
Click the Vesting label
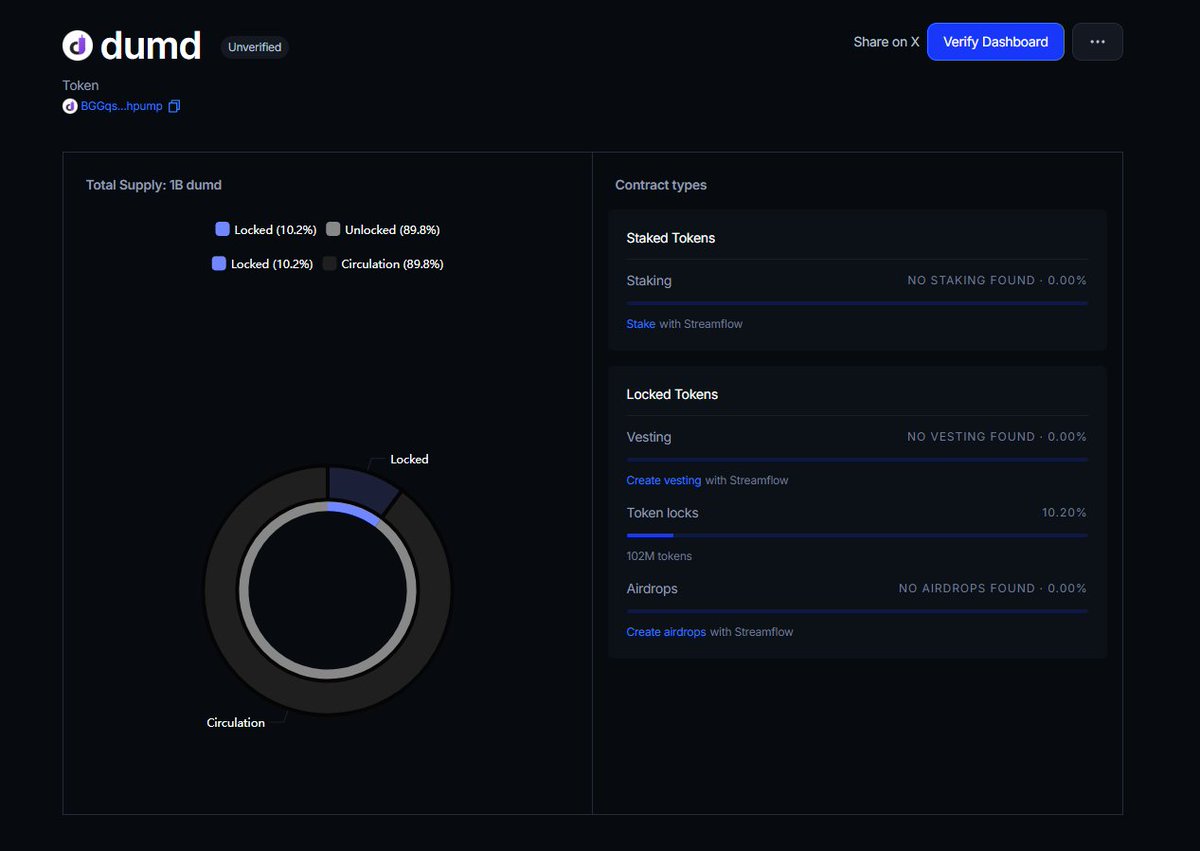[649, 437]
